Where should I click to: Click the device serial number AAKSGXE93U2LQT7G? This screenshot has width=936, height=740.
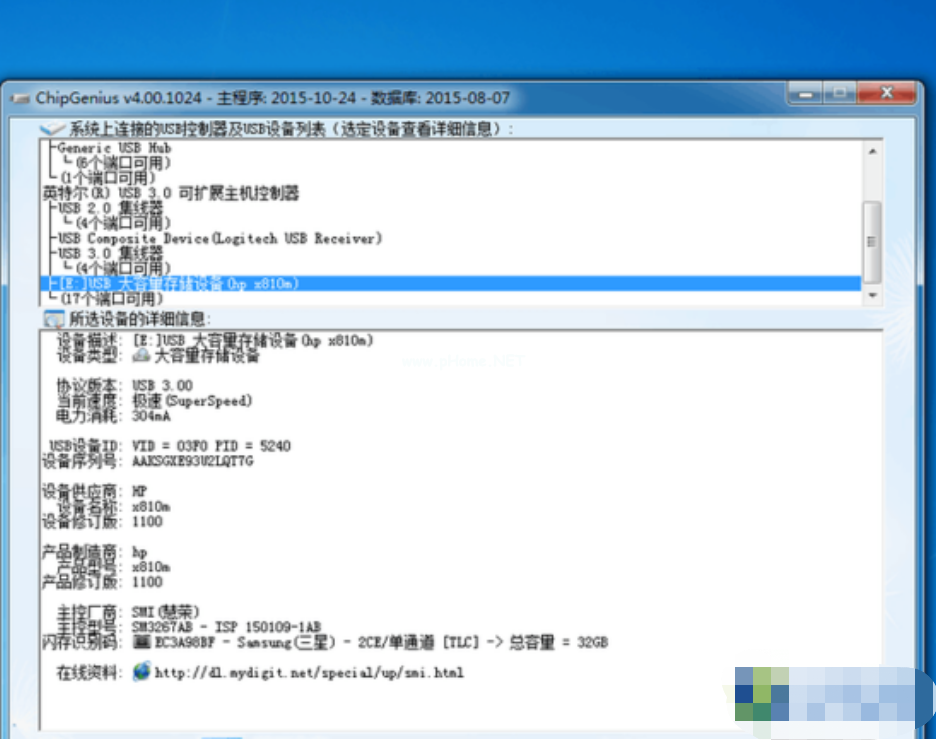pos(192,462)
